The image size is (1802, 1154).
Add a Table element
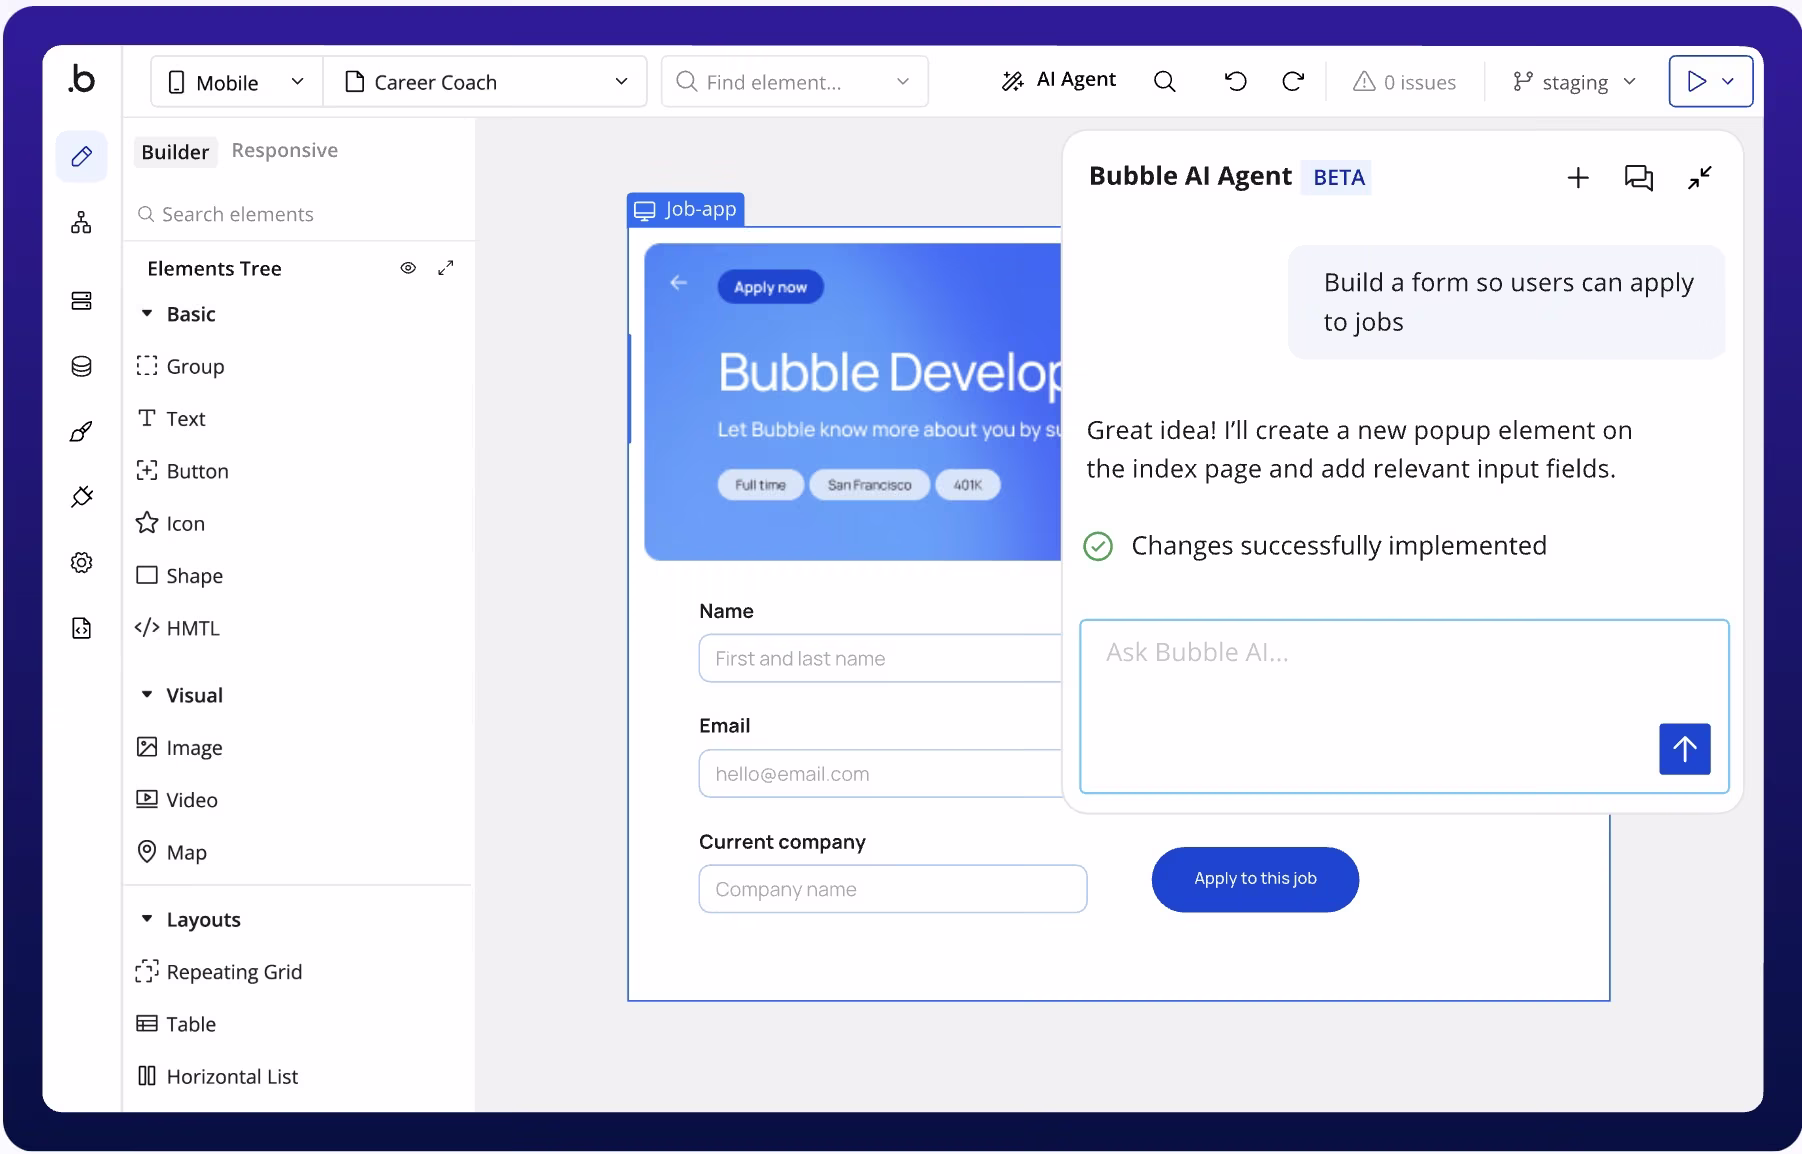click(x=176, y=1024)
